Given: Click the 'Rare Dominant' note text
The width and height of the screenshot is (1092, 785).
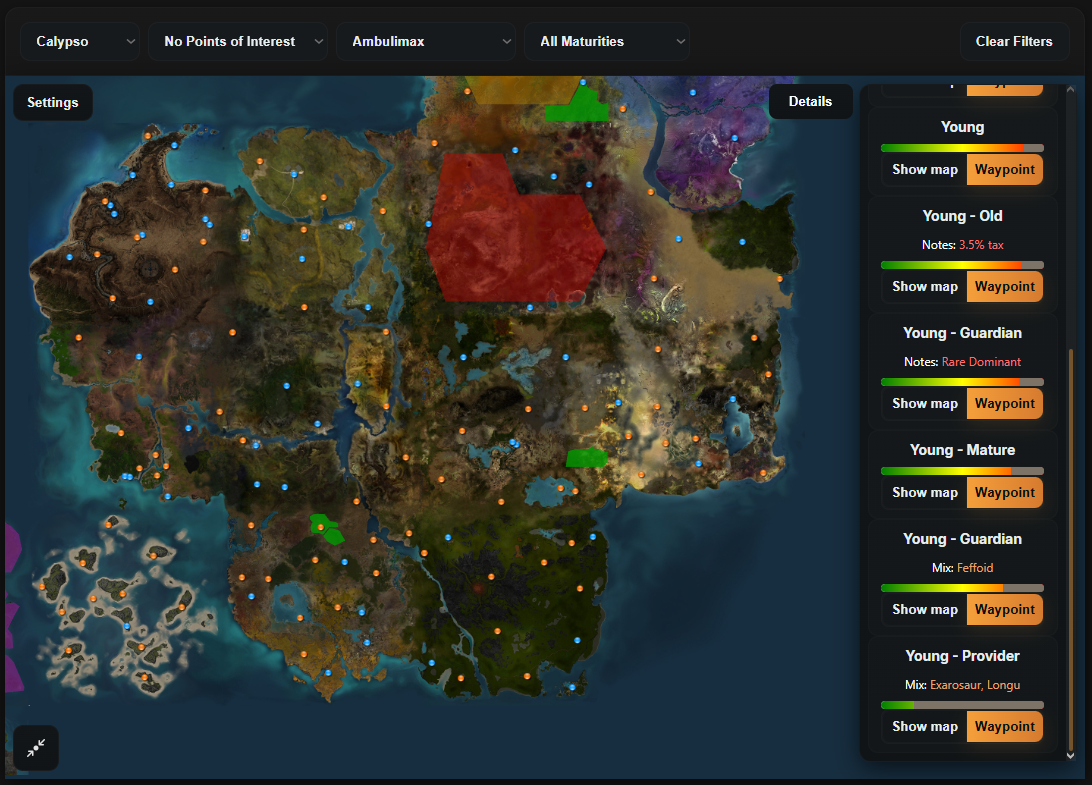Looking at the screenshot, I should click(981, 362).
